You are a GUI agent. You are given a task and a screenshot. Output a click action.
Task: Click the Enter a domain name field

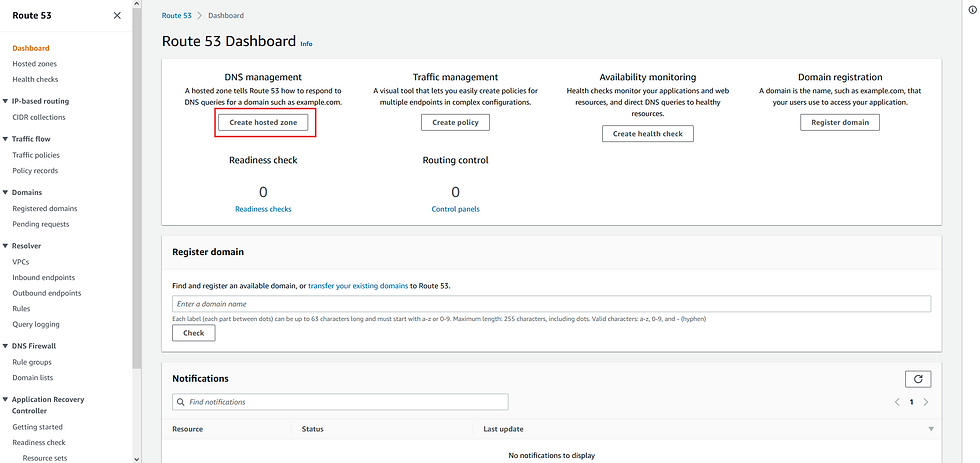pos(551,304)
